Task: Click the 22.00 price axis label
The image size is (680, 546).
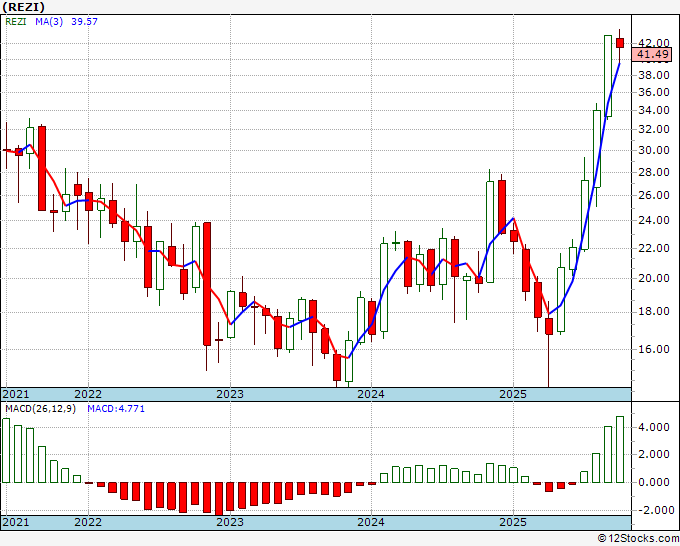Action: click(x=654, y=248)
